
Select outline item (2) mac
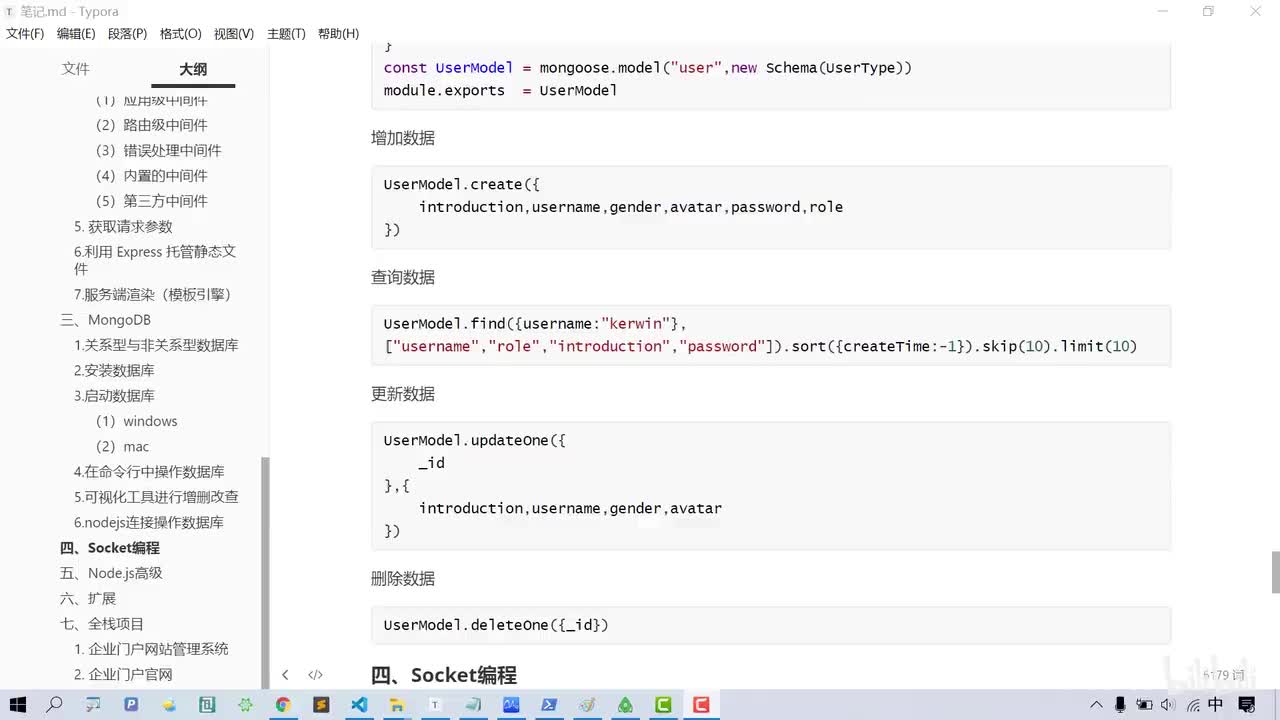(122, 446)
